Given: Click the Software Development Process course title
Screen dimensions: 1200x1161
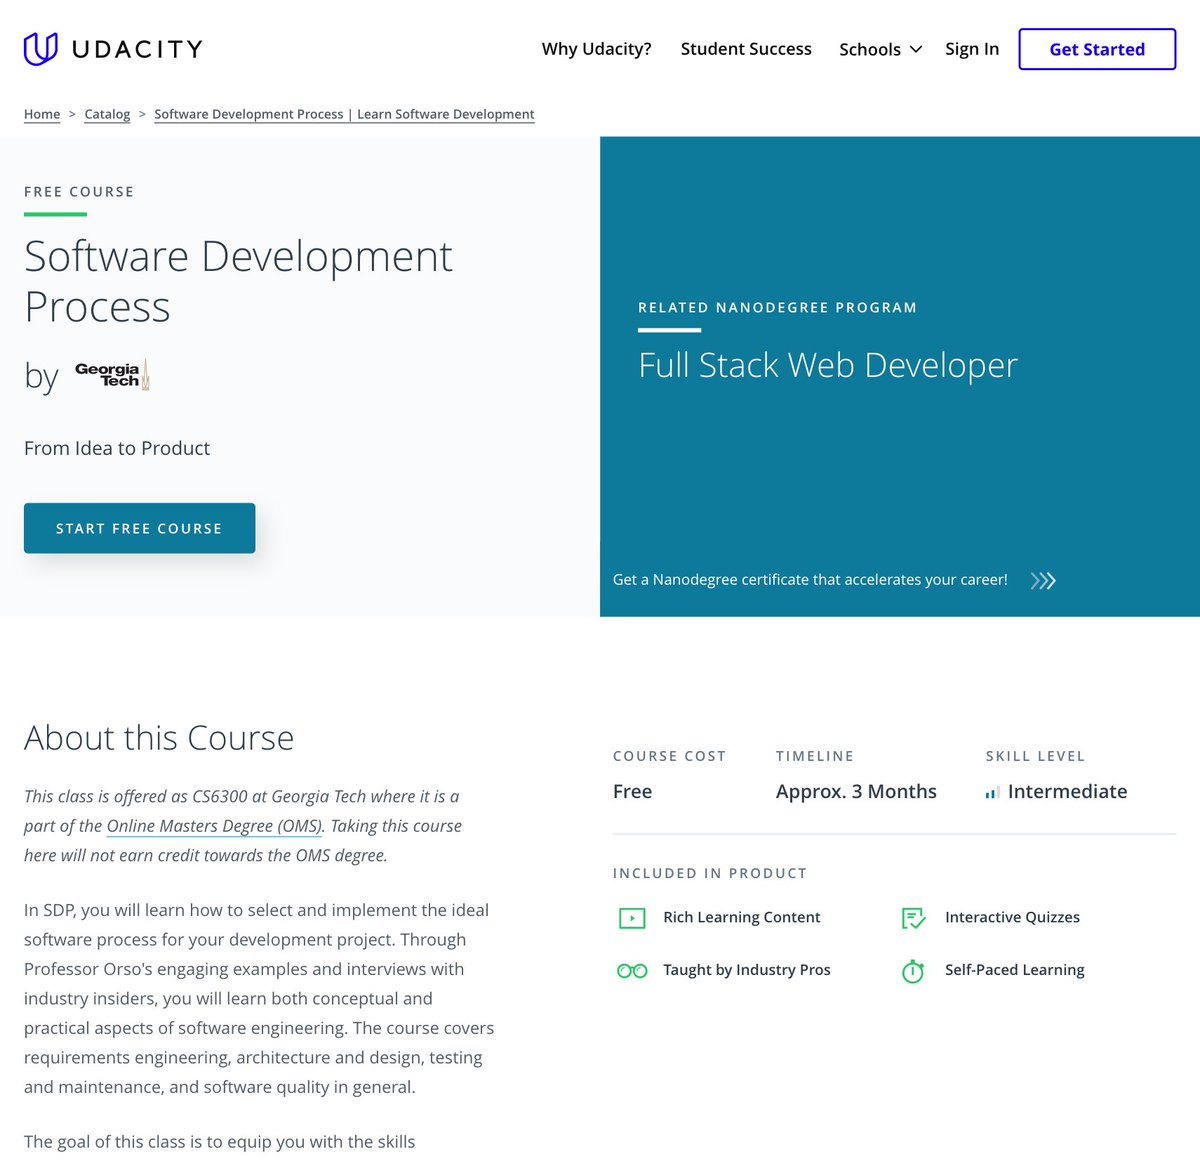Looking at the screenshot, I should click(x=238, y=281).
